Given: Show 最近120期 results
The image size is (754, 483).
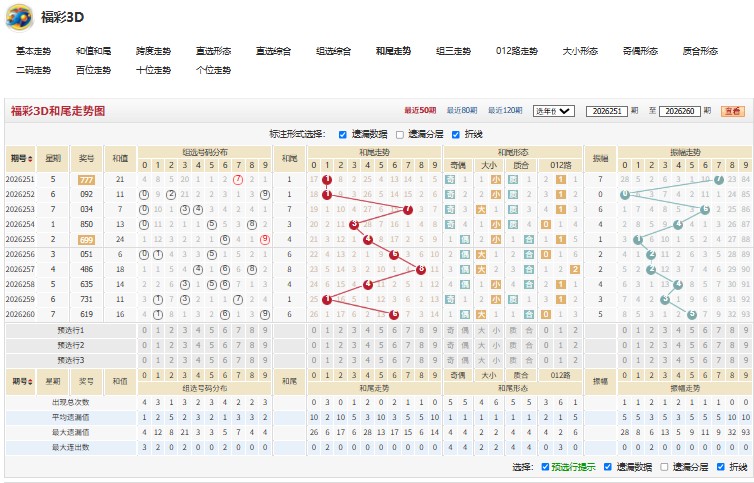Looking at the screenshot, I should [505, 111].
